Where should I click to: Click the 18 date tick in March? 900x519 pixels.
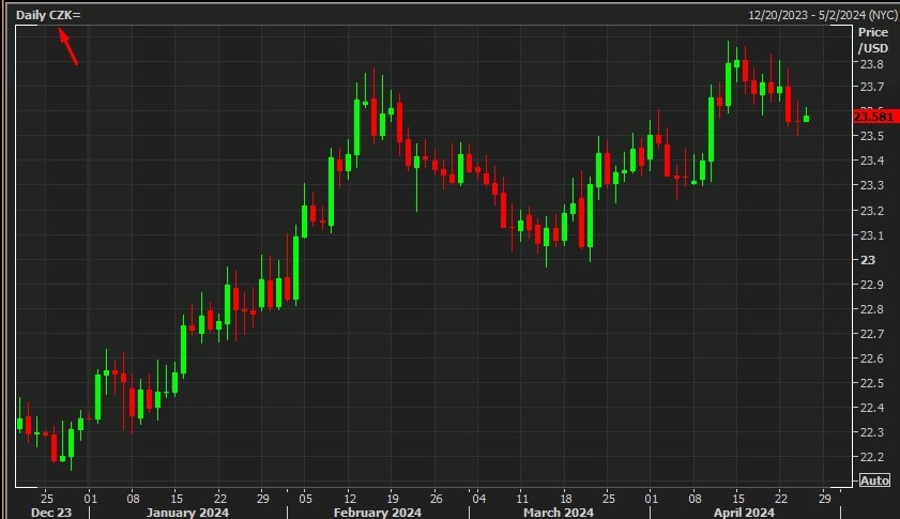pyautogui.click(x=565, y=498)
